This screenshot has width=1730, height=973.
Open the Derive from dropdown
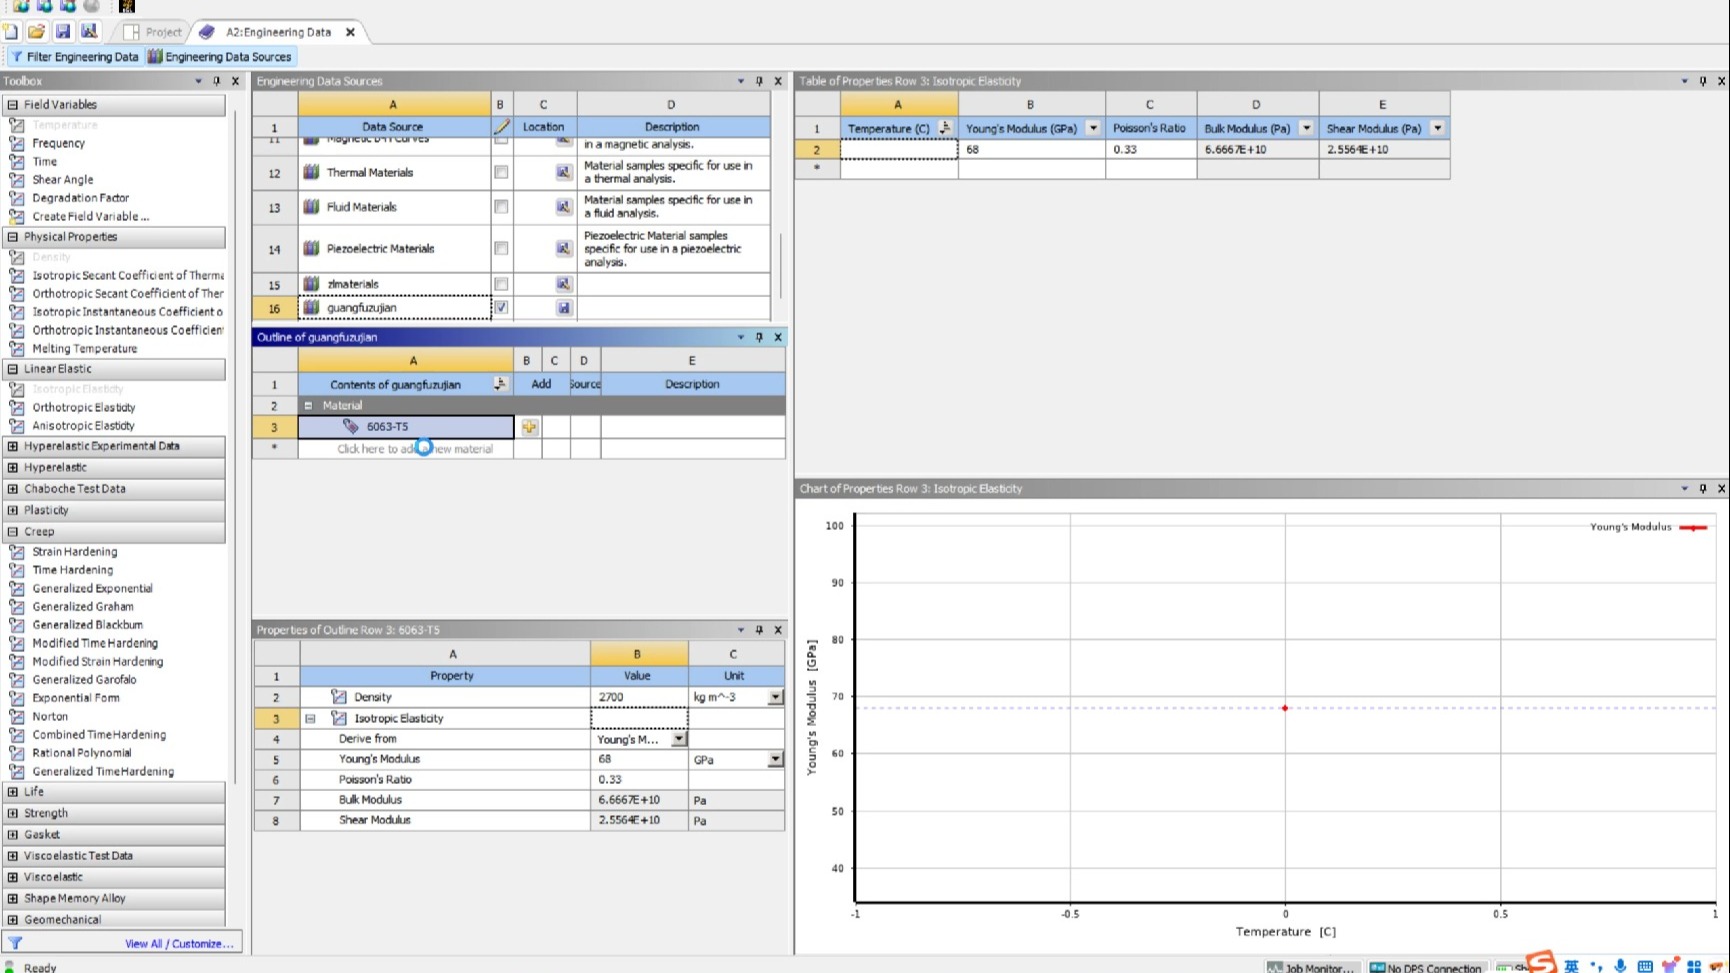tap(679, 739)
